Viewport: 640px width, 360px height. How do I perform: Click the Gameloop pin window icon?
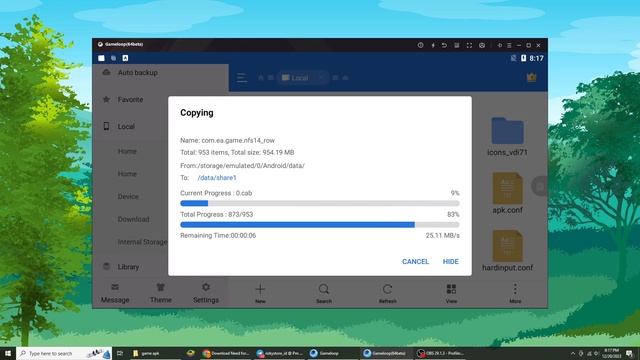point(500,45)
